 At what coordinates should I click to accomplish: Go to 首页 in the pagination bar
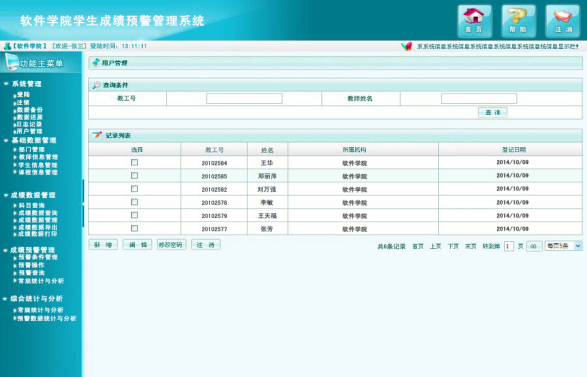pyautogui.click(x=418, y=246)
